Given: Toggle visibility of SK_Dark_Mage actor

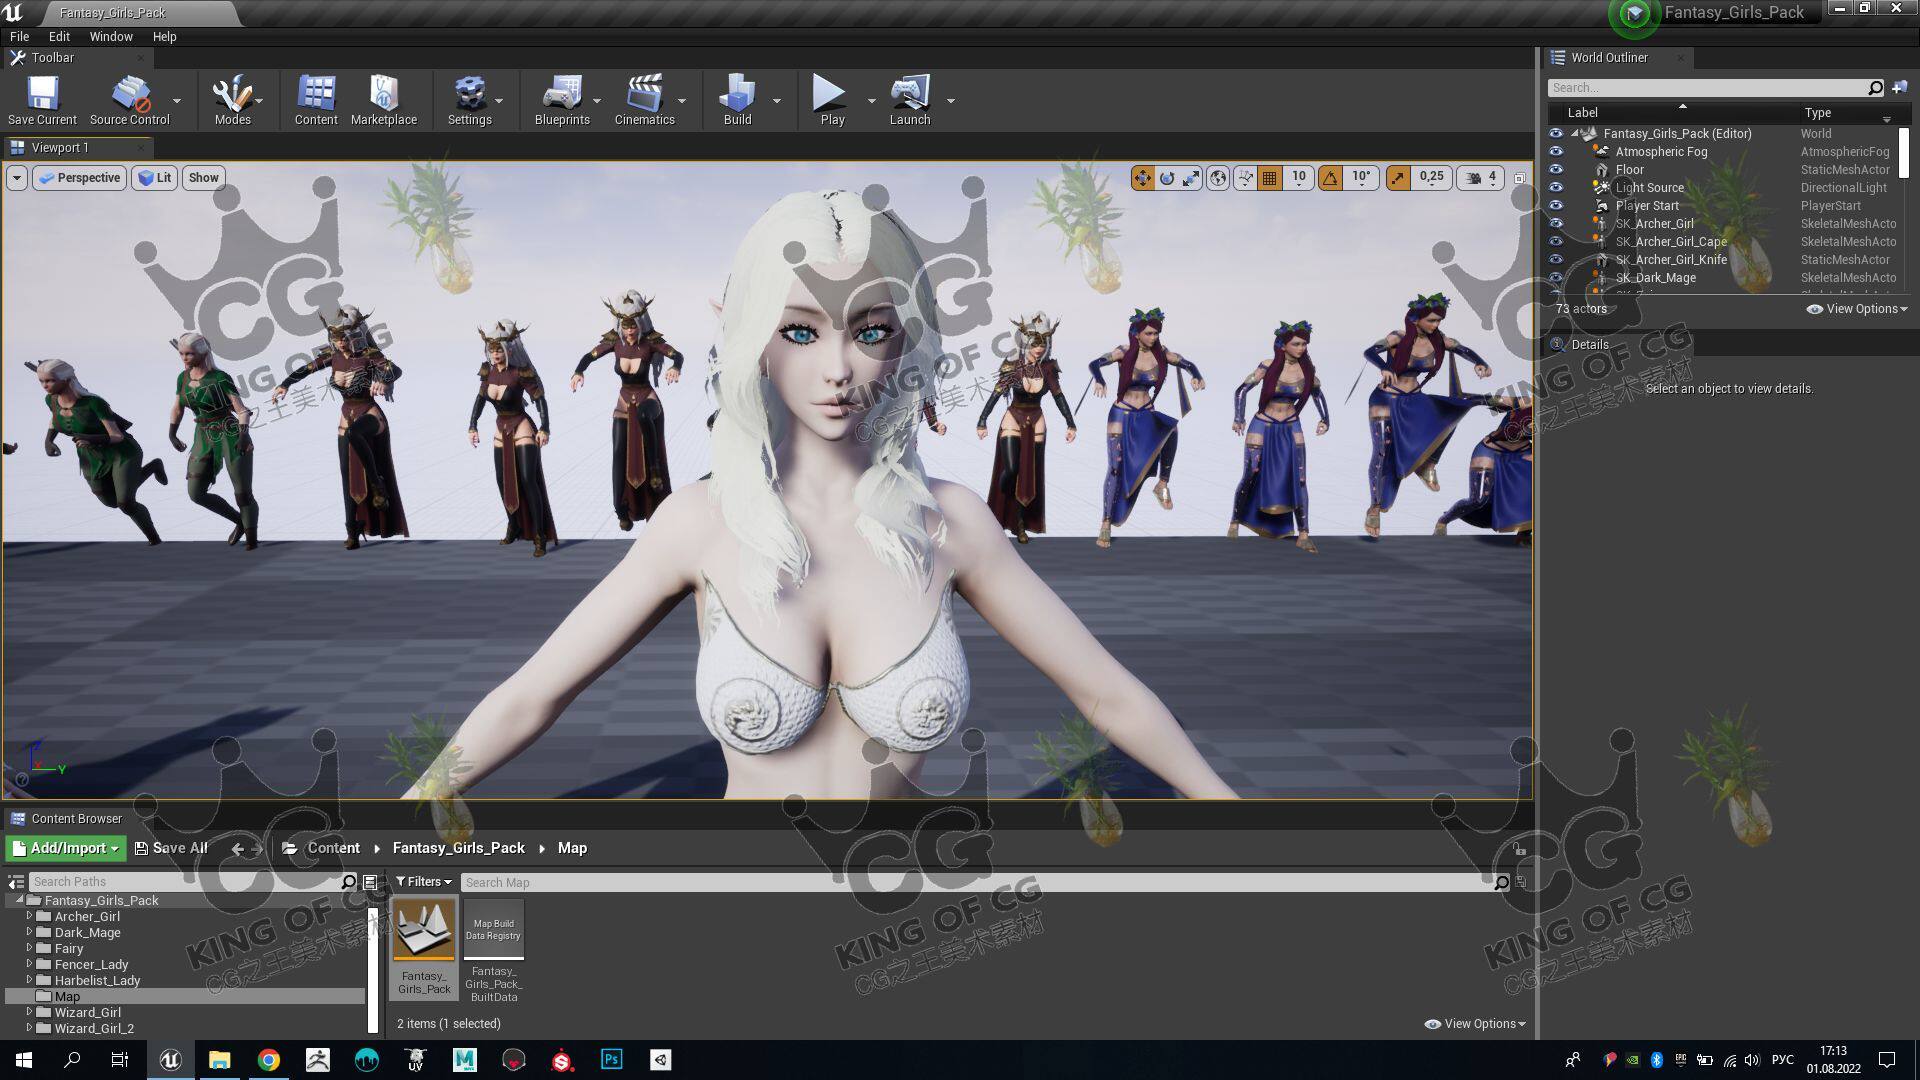Looking at the screenshot, I should [1556, 278].
